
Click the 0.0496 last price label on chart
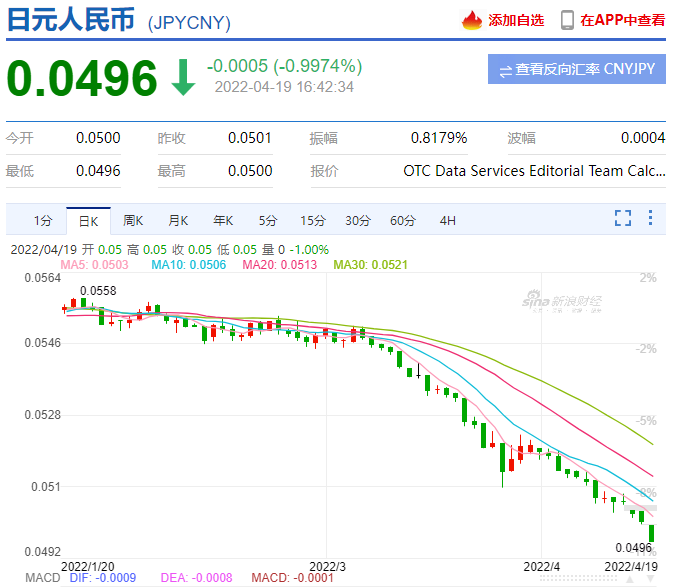tap(634, 548)
